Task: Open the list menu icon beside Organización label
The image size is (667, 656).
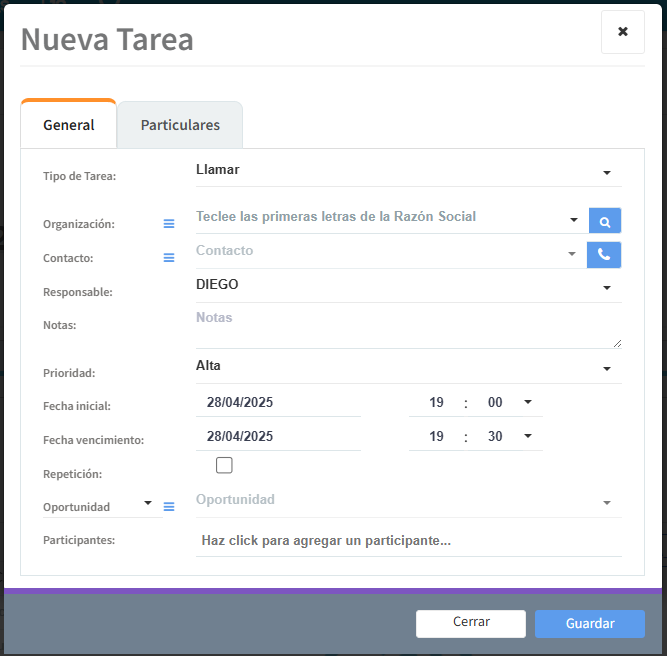Action: [169, 224]
